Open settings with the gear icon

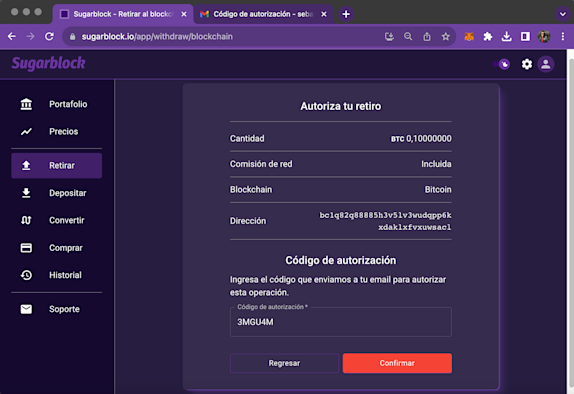point(527,64)
